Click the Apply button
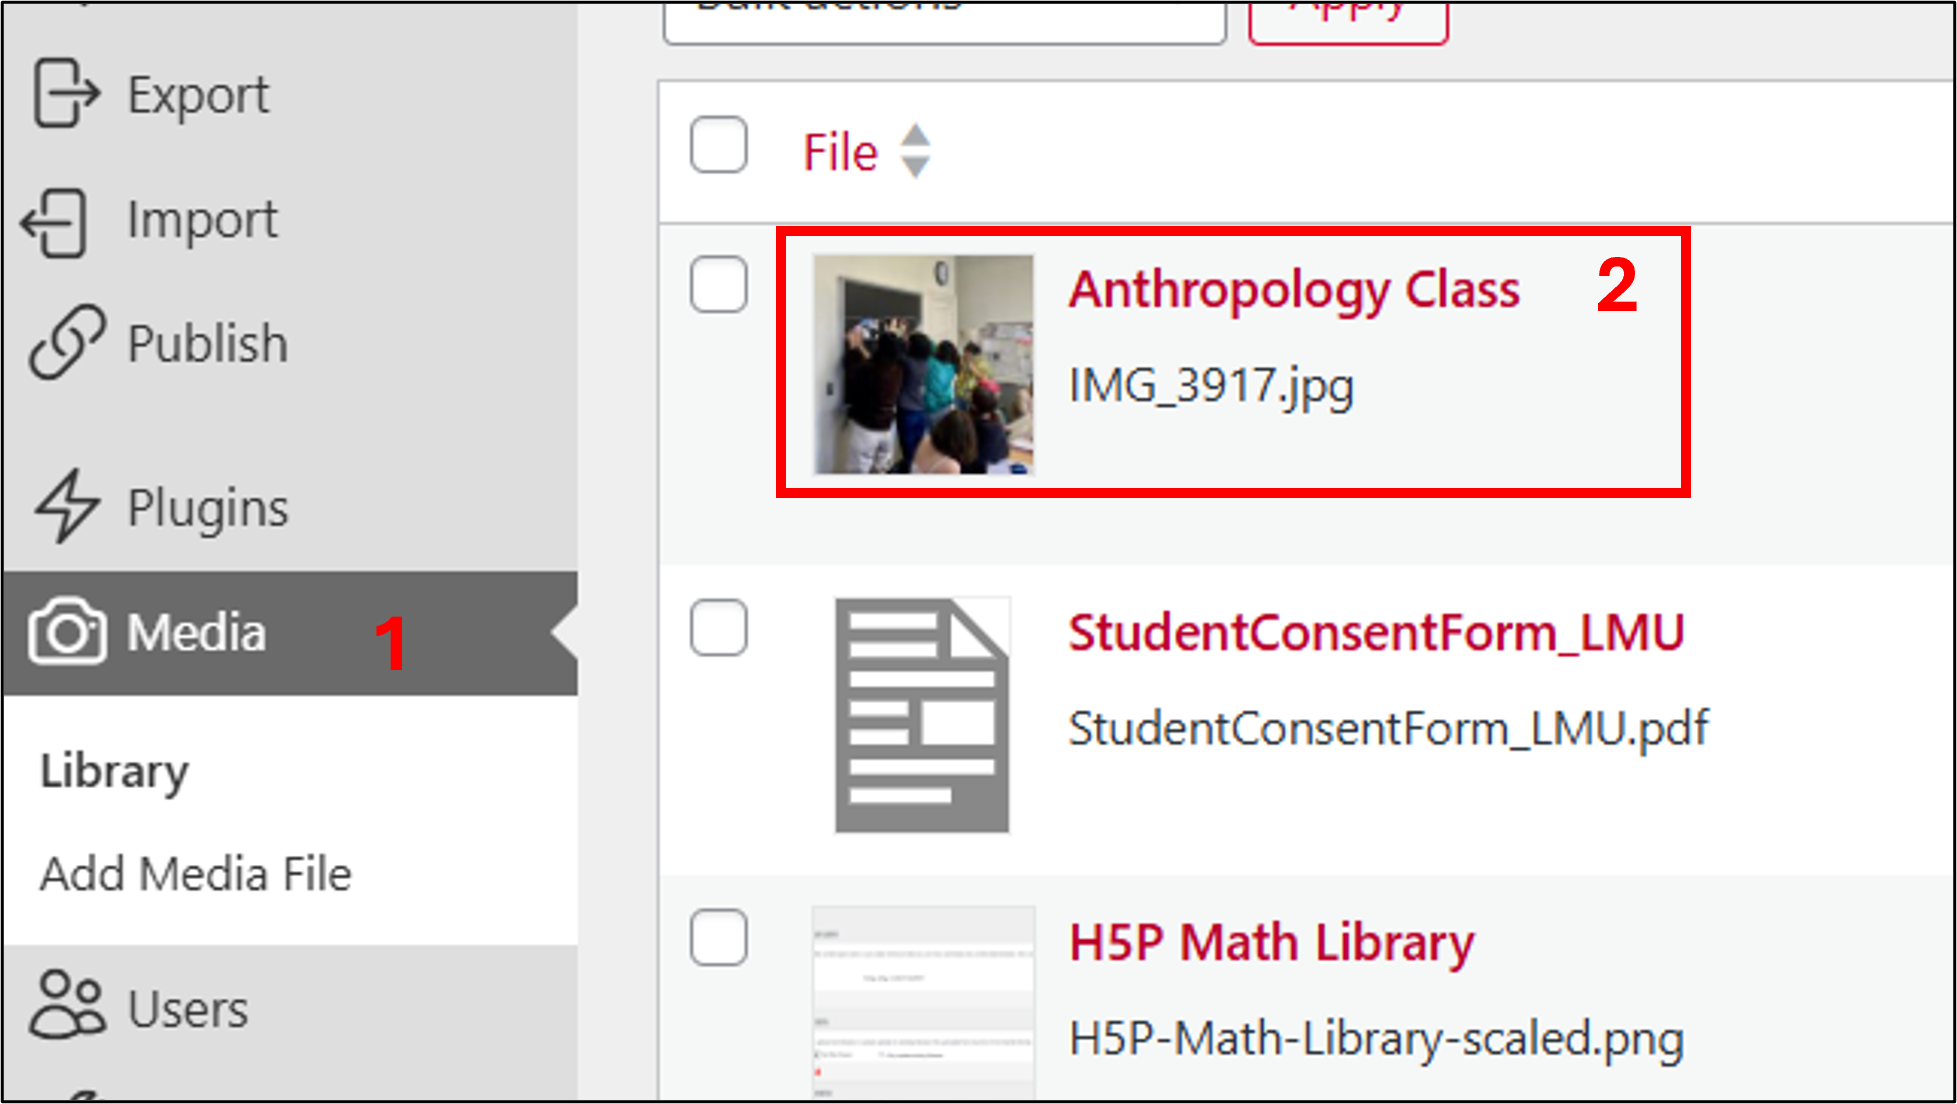Screen dimensions: 1957x1104 [1348, 20]
